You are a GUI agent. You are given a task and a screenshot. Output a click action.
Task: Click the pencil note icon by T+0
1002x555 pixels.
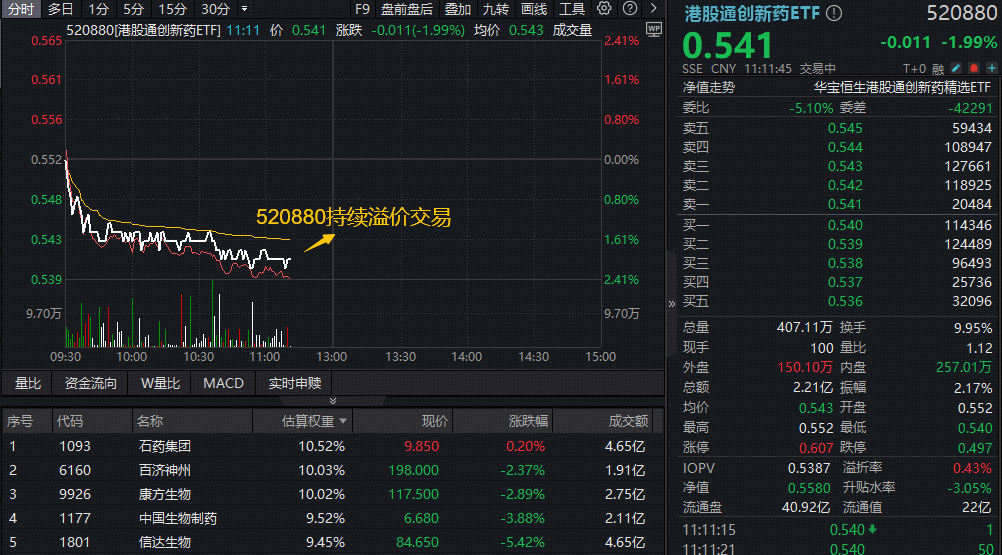956,69
